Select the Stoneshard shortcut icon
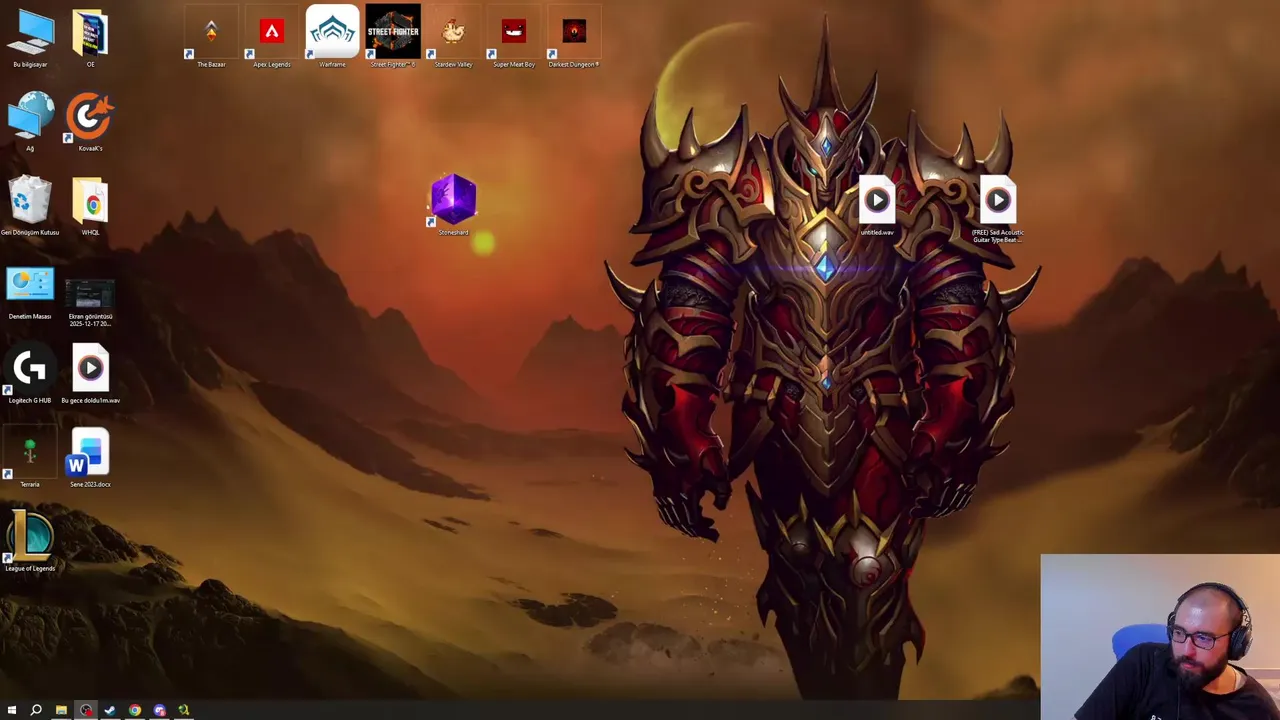 453,205
